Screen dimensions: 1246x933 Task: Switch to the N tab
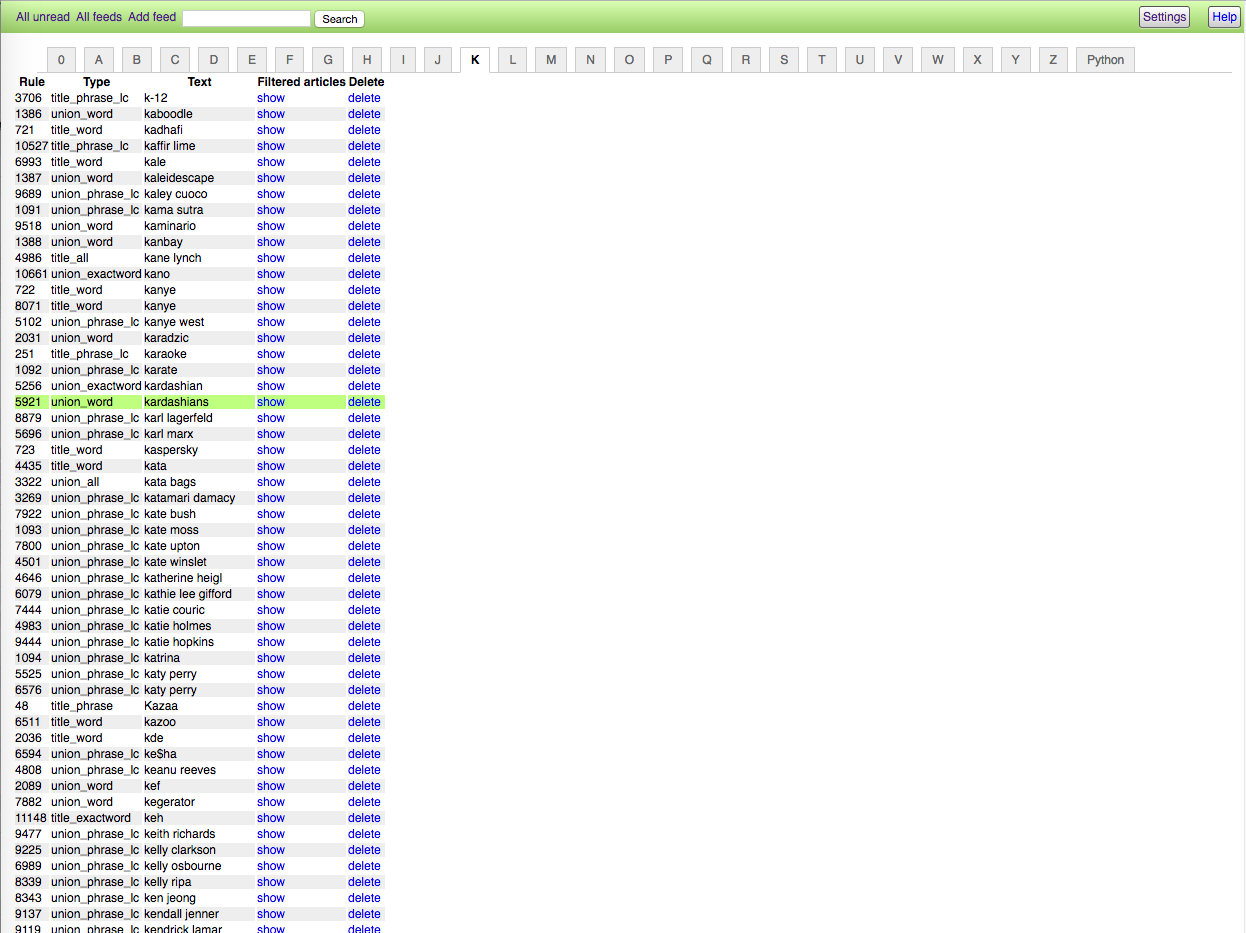(590, 60)
